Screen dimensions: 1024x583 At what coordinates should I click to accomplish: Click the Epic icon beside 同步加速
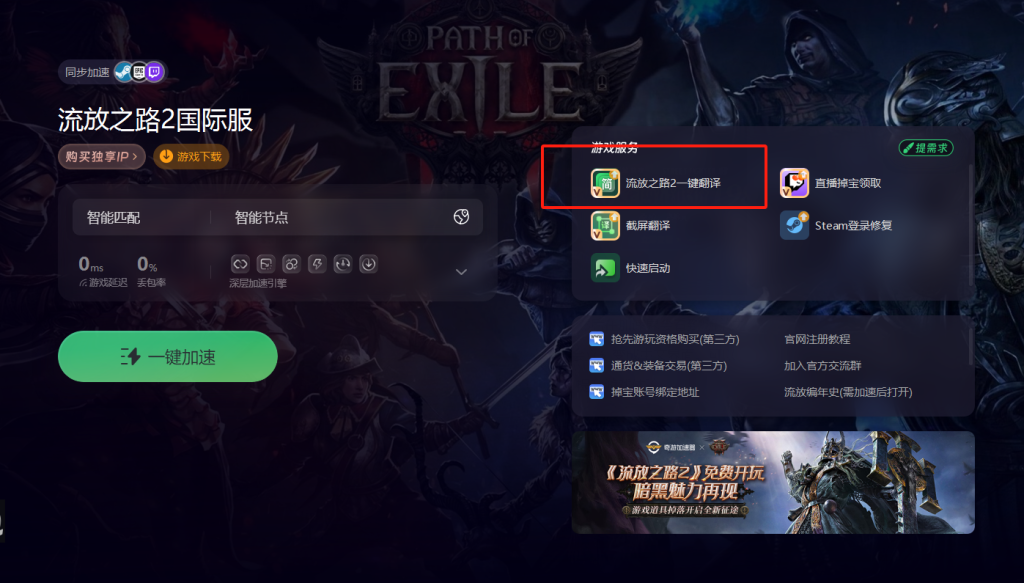click(x=139, y=72)
